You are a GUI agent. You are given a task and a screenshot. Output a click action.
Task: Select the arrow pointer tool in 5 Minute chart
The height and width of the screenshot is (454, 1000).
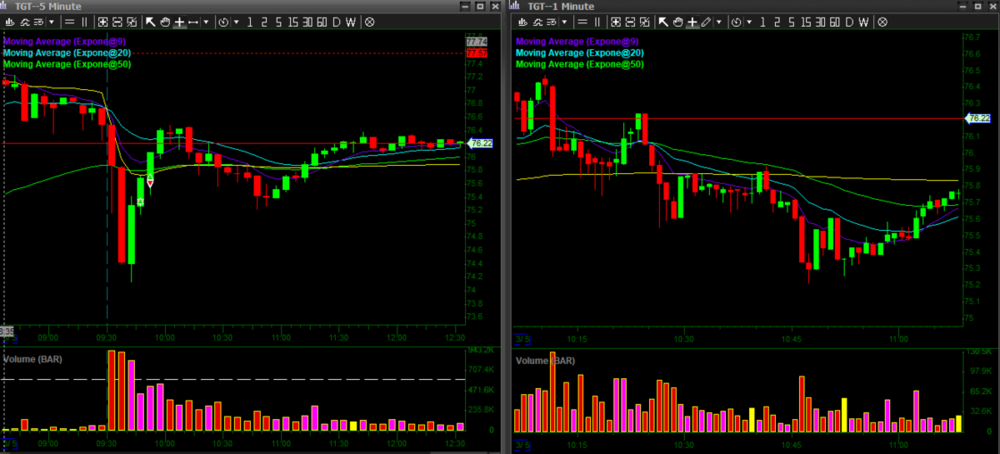[x=151, y=21]
